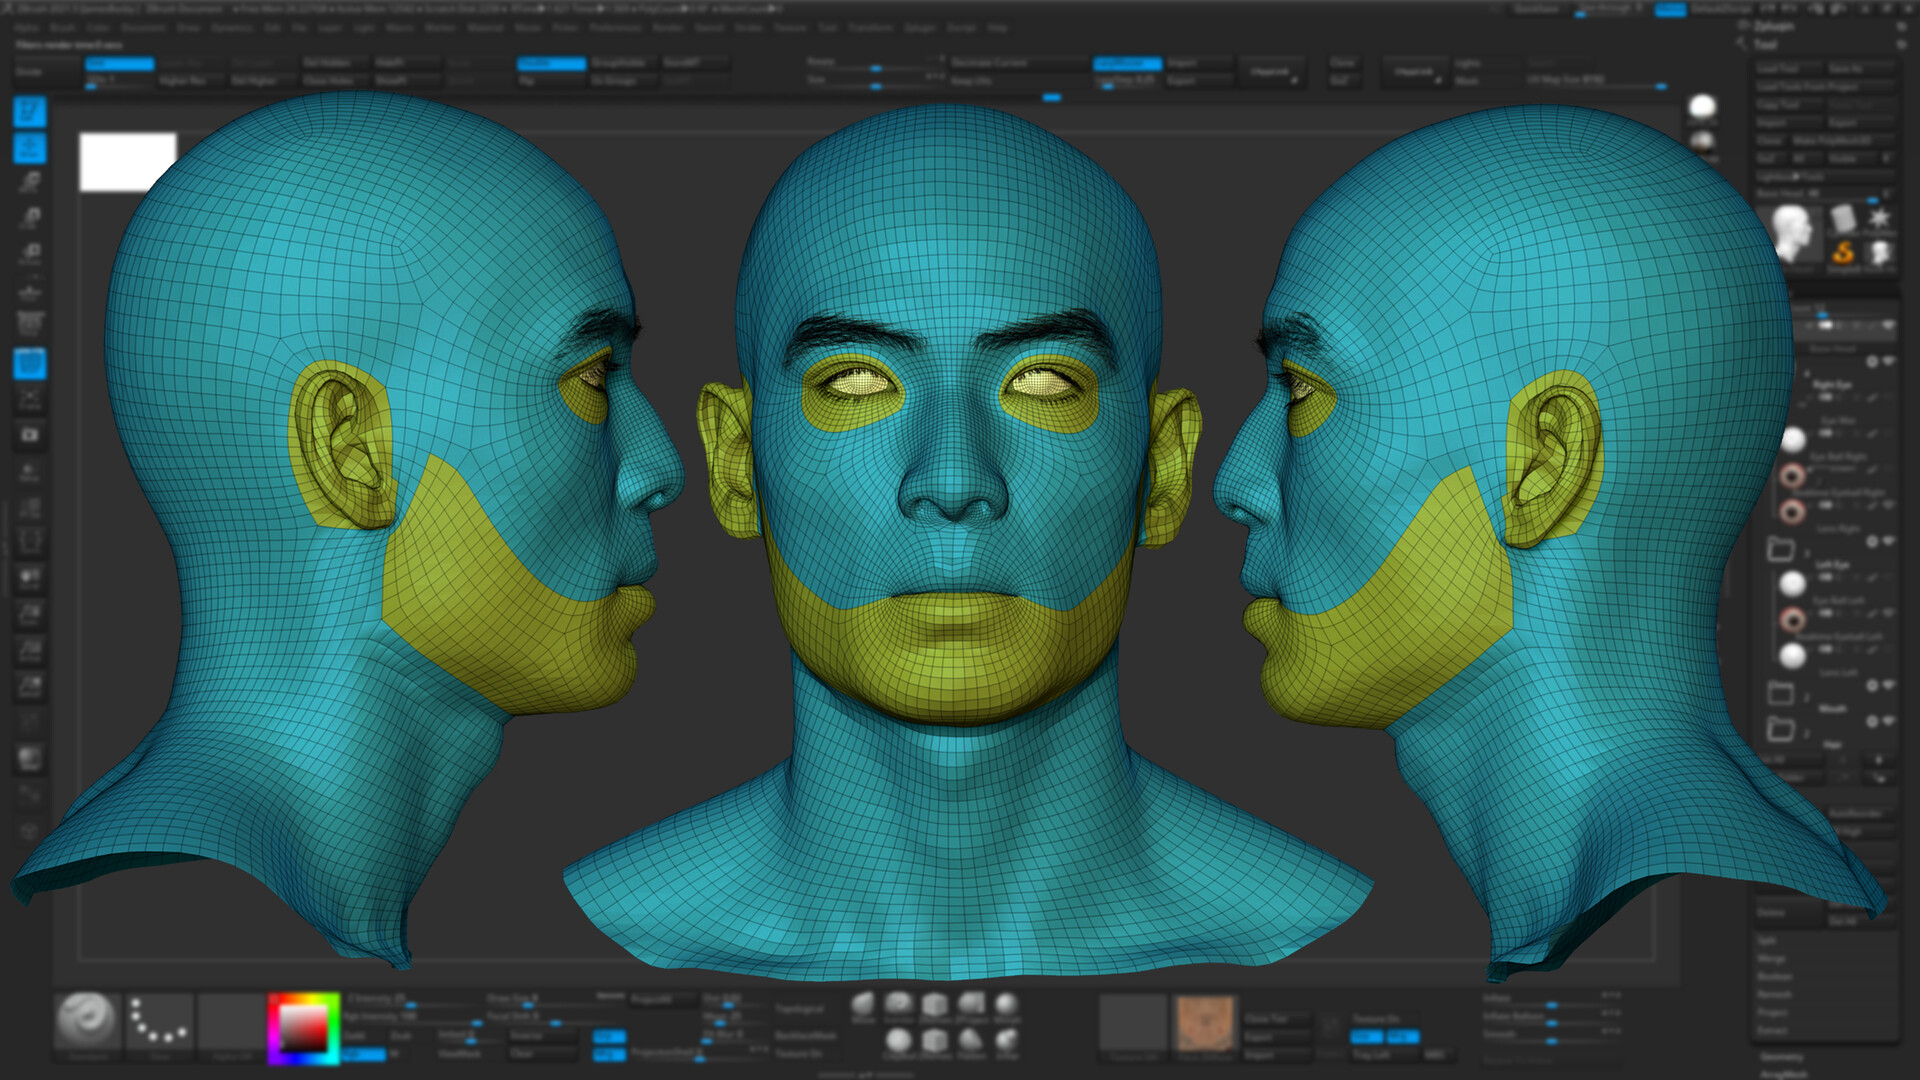1920x1080 pixels.
Task: Open the stroke type selector icon
Action: click(159, 1022)
